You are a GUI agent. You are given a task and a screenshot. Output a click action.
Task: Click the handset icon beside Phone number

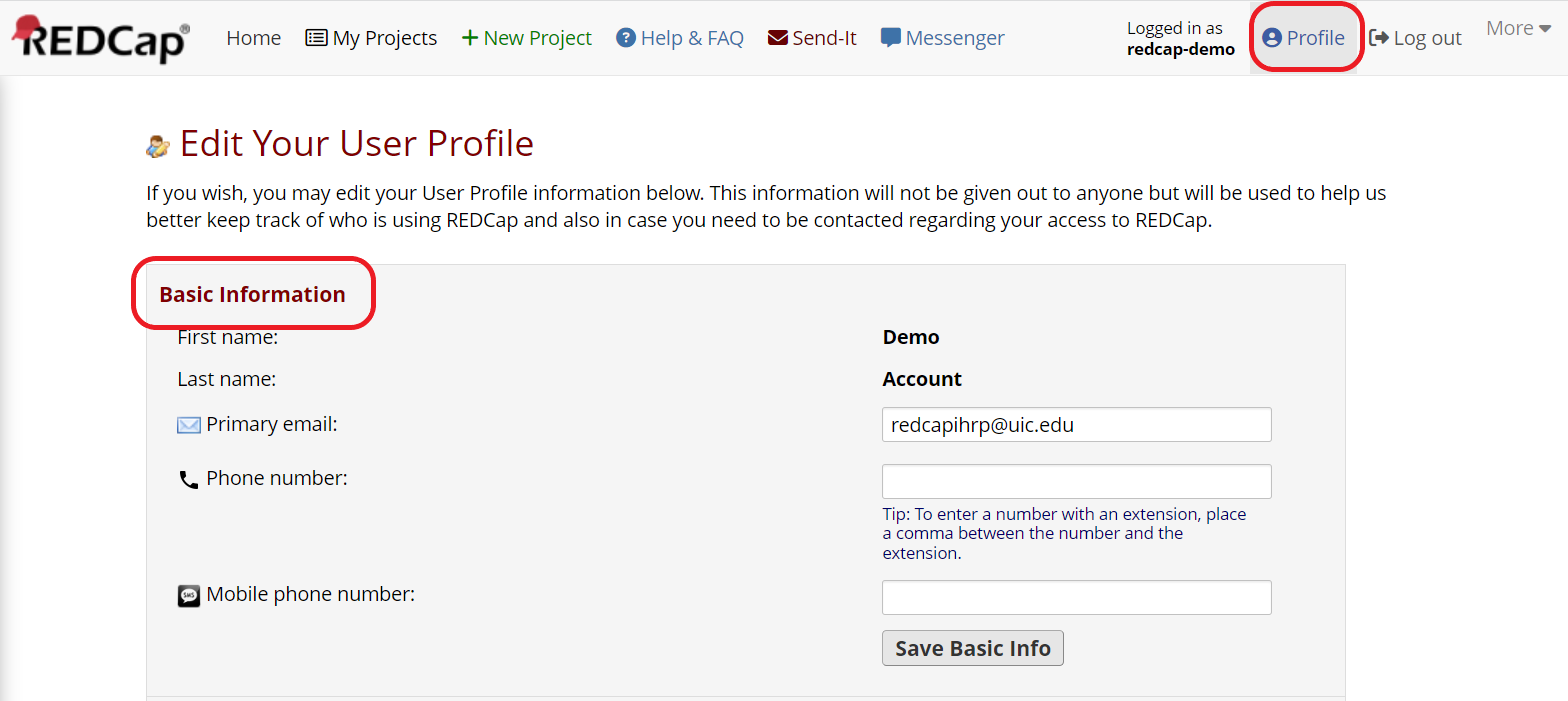point(189,480)
